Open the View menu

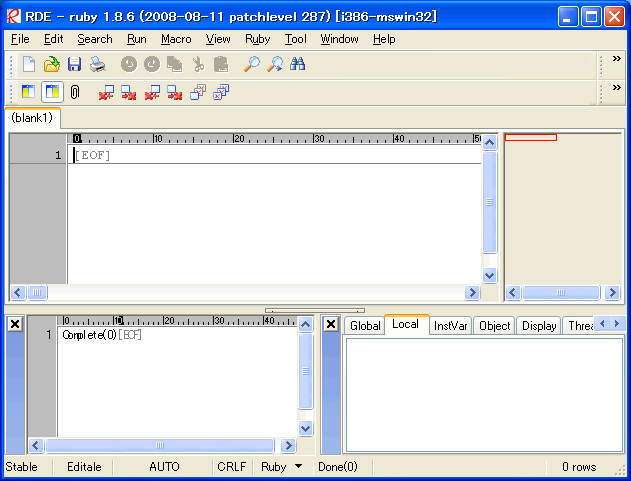pos(218,39)
